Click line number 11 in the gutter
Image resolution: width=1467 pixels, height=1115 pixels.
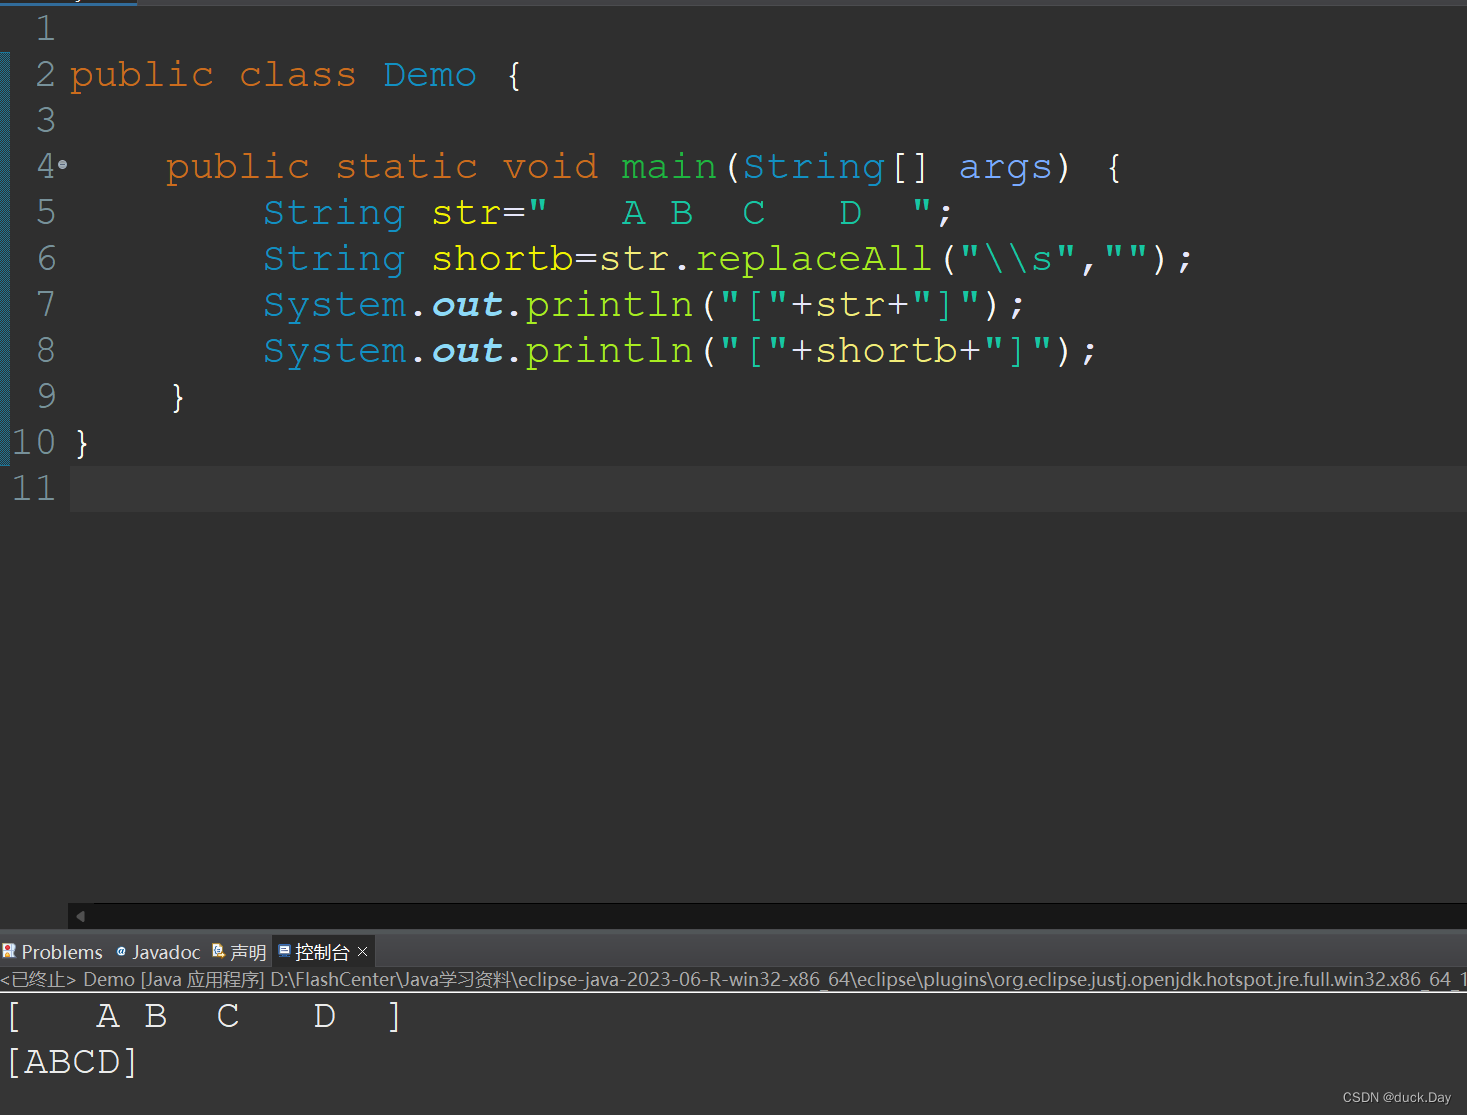pyautogui.click(x=33, y=488)
